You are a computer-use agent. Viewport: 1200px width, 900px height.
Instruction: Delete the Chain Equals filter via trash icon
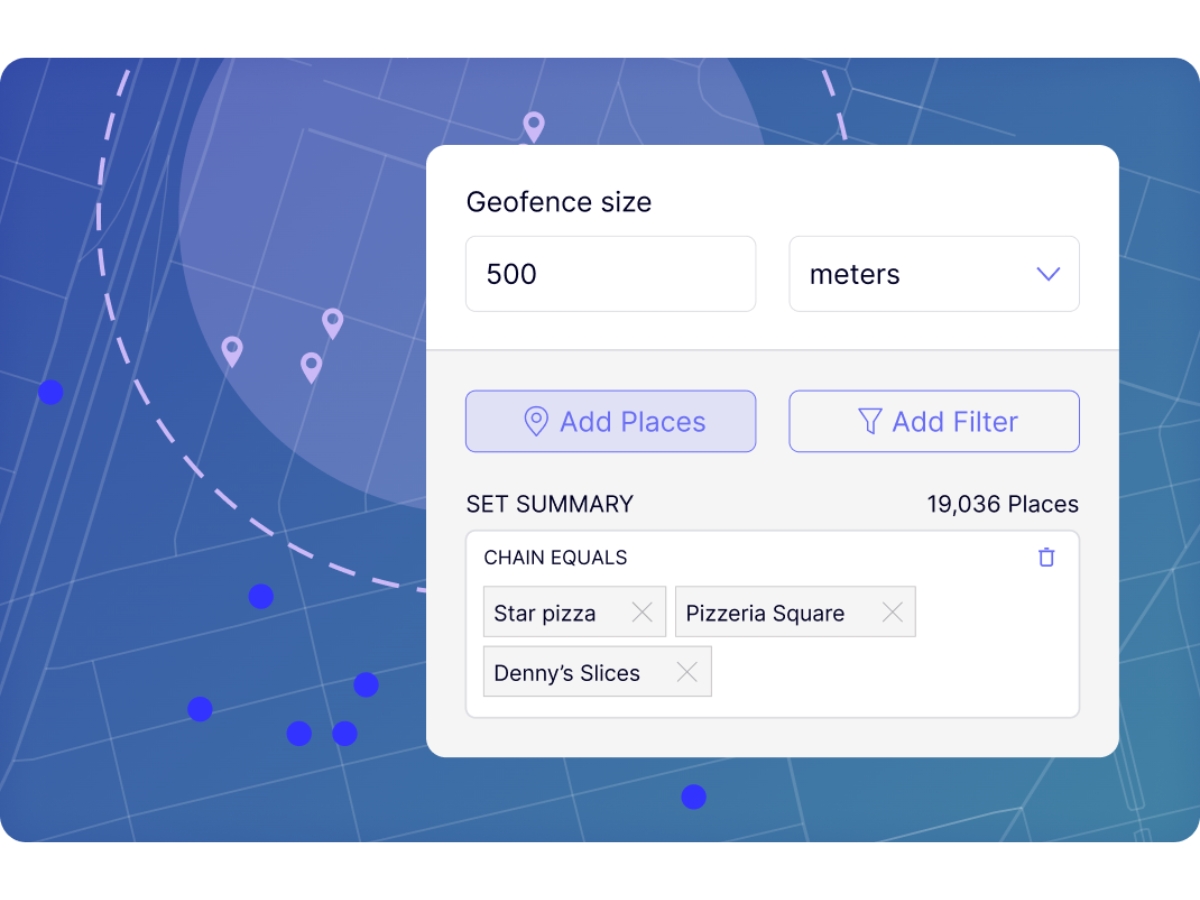[x=1046, y=557]
